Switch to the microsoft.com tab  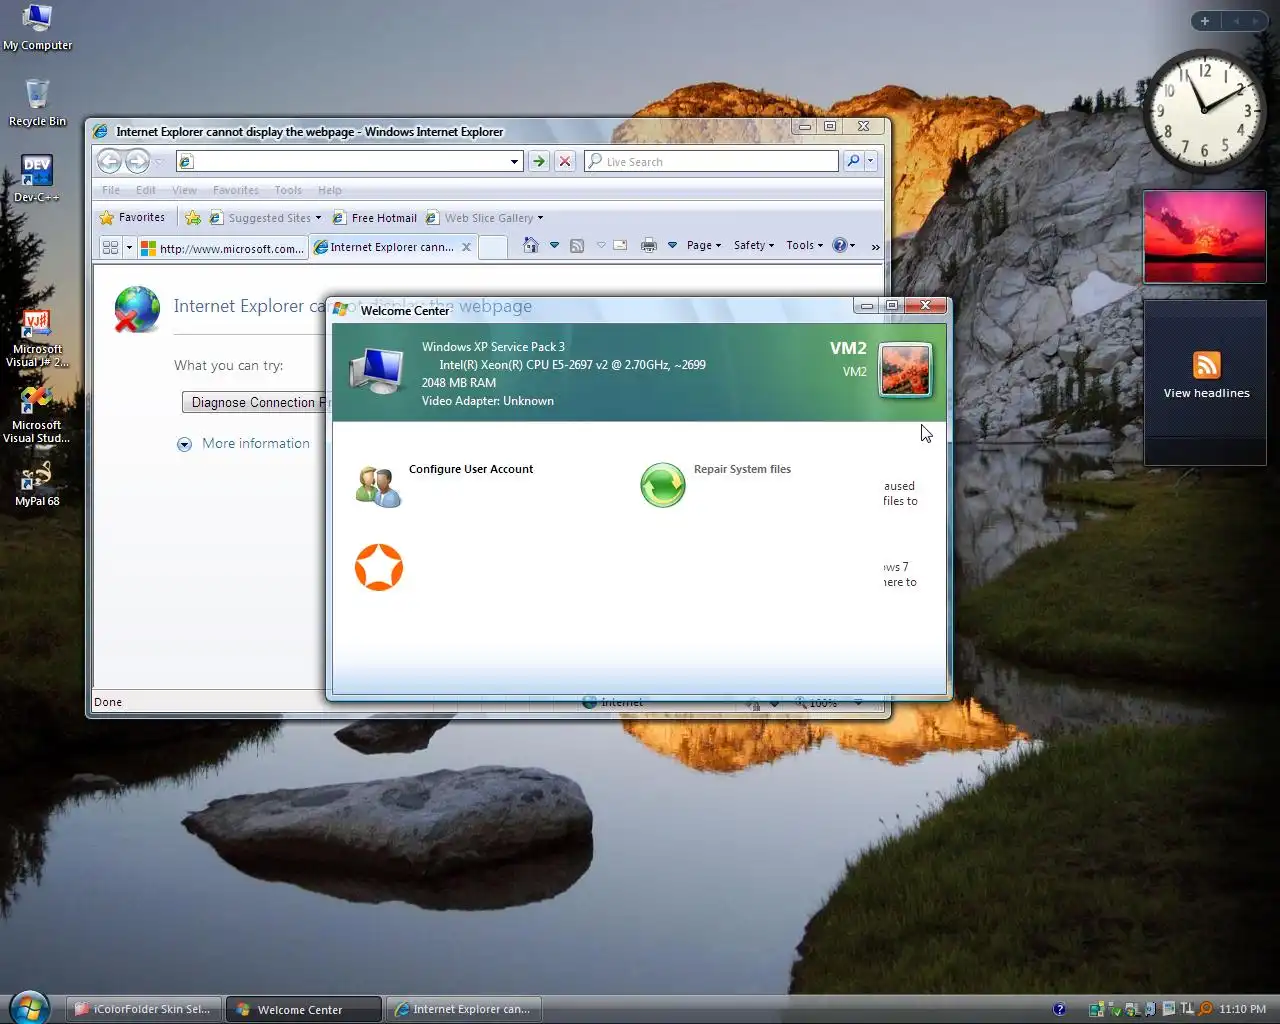click(222, 248)
